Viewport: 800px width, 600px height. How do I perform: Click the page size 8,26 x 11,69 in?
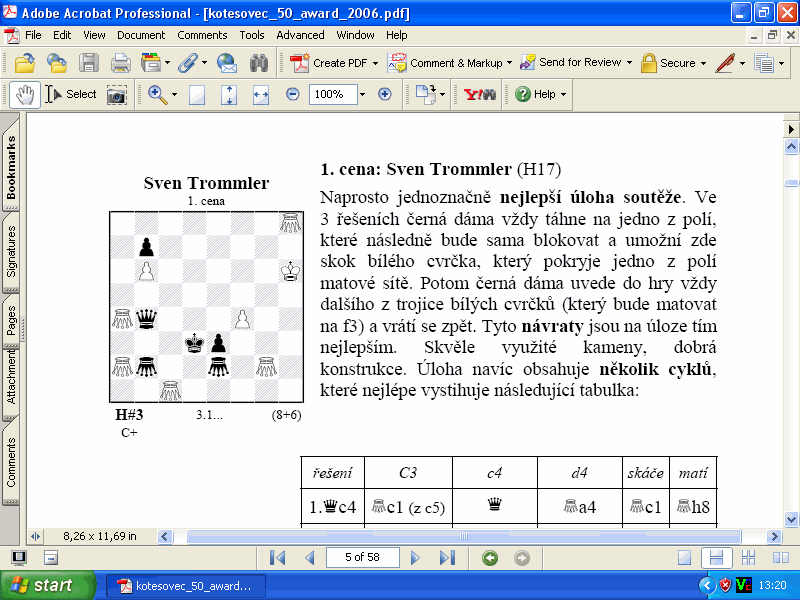click(x=99, y=536)
